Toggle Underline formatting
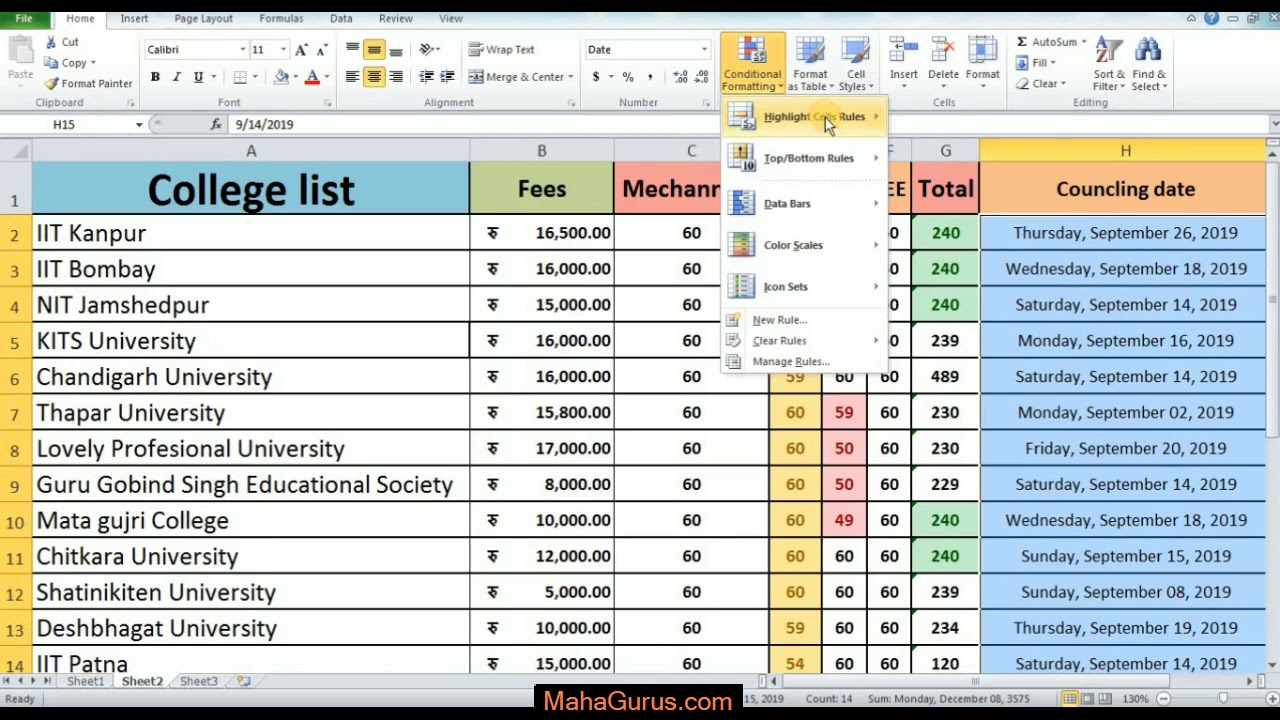 pos(198,77)
